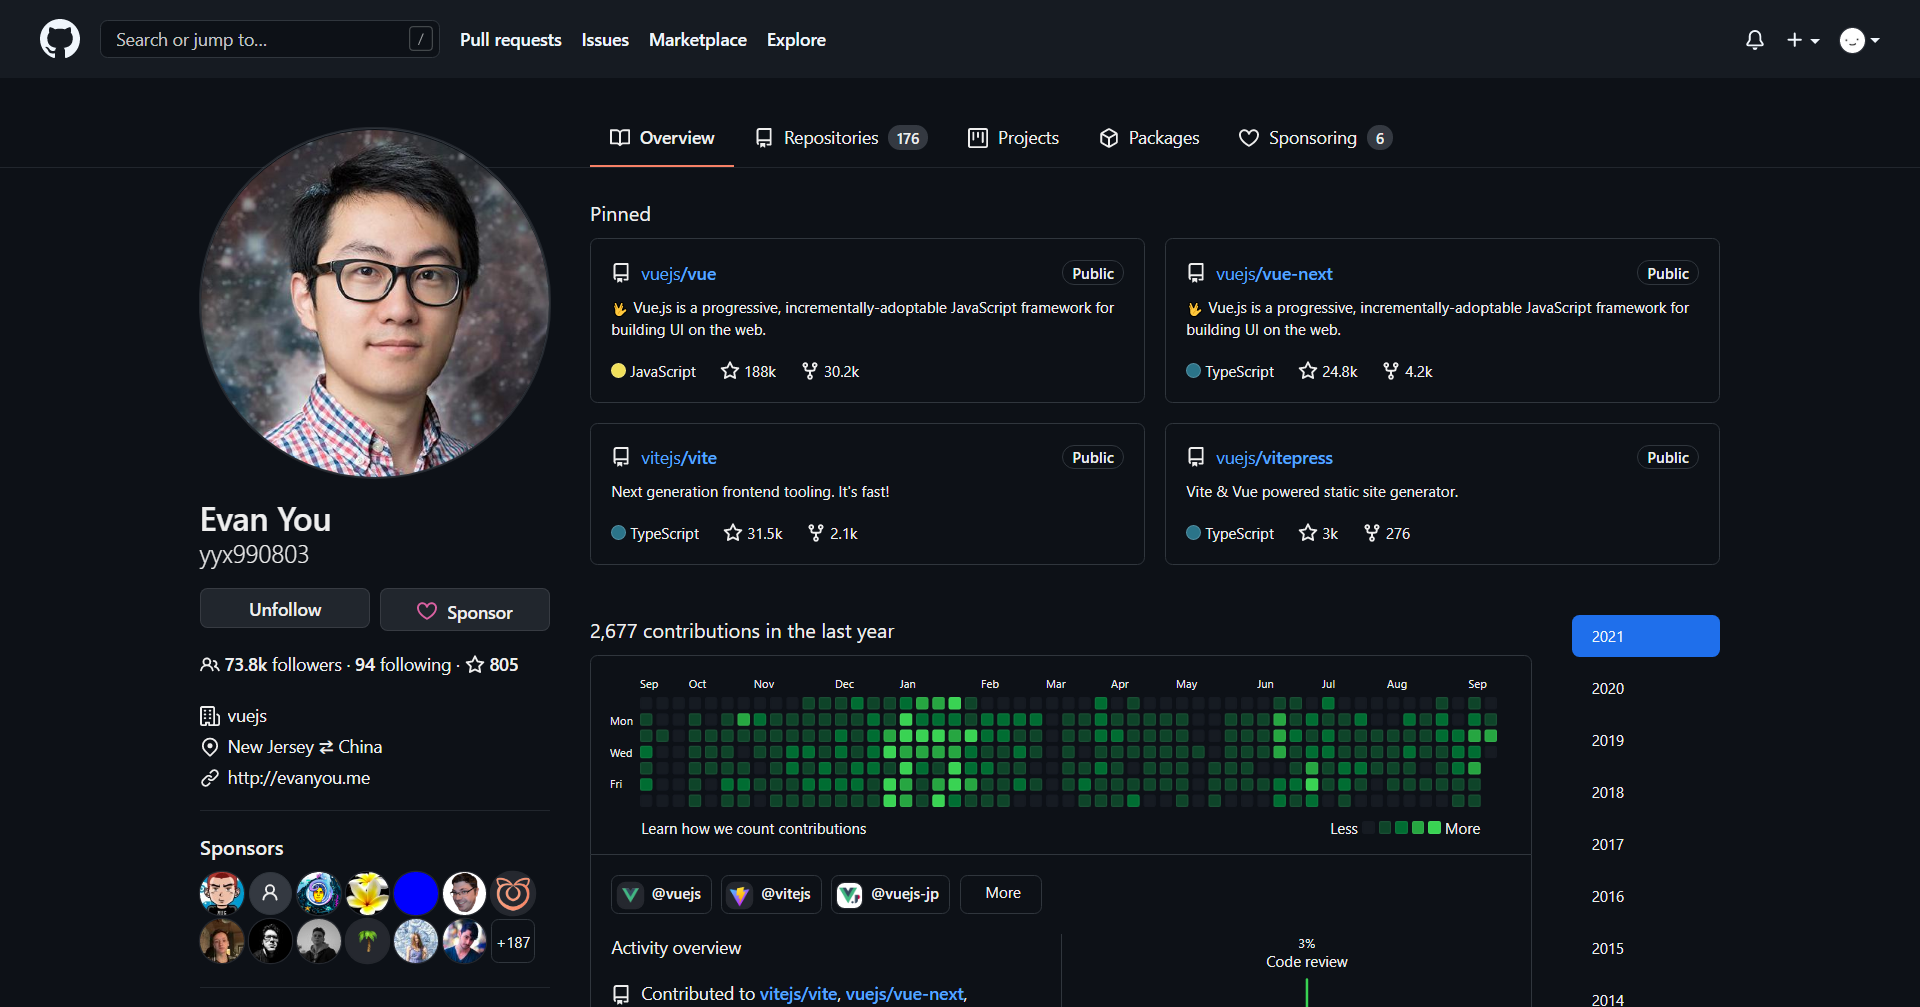
Task: Switch to the Sponsoring tab
Action: pos(1315,138)
